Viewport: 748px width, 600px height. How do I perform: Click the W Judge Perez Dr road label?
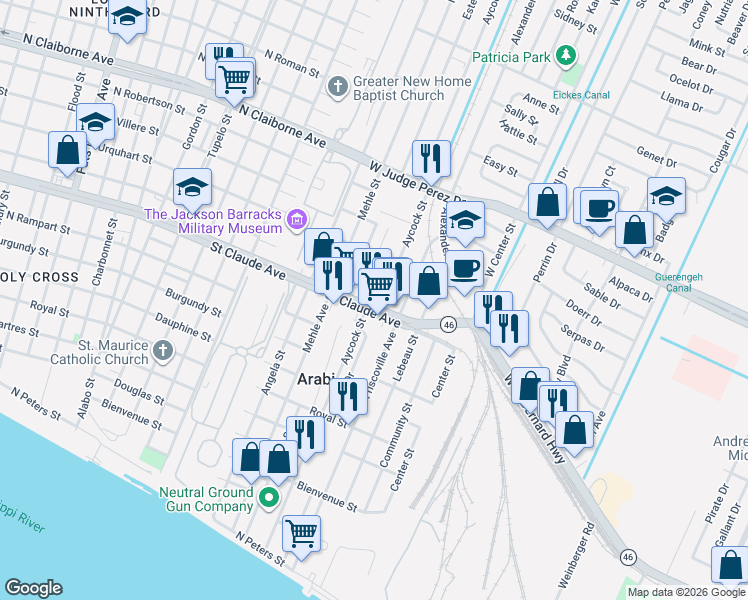(416, 182)
